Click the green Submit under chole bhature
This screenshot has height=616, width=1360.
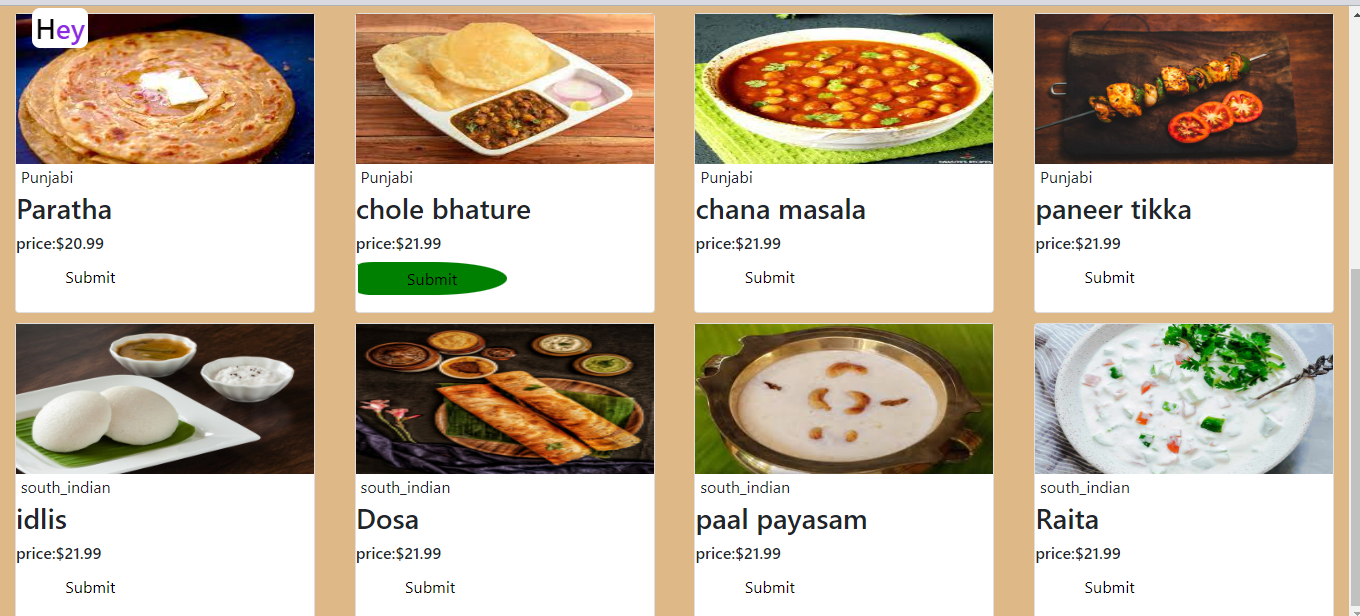coord(431,278)
